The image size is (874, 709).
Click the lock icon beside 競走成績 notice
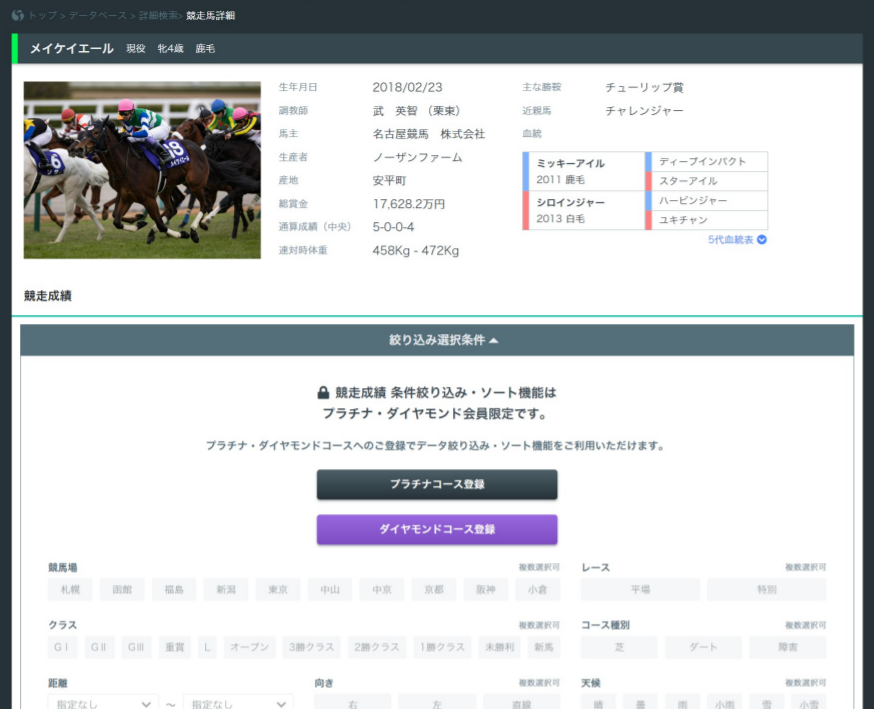(x=323, y=392)
